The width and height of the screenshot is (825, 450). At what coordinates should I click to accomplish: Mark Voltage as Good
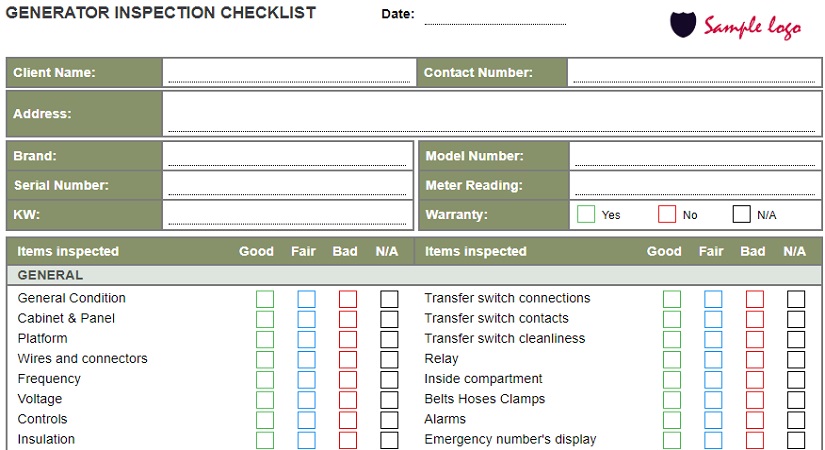click(x=265, y=400)
